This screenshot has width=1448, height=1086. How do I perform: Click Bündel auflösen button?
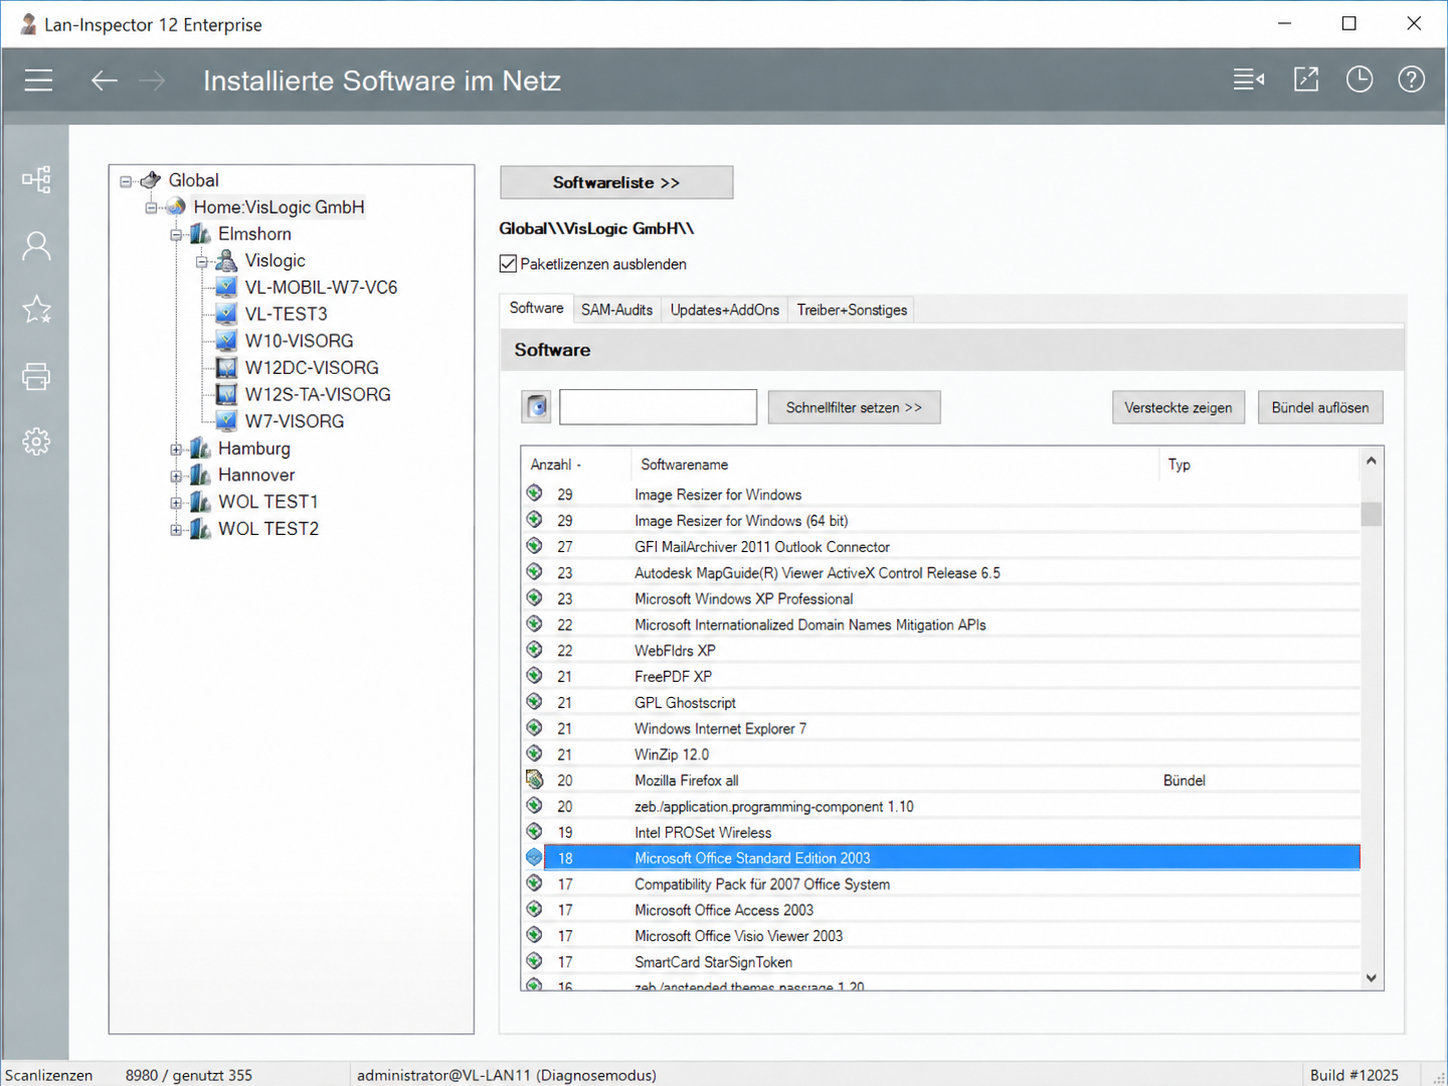pyautogui.click(x=1320, y=407)
